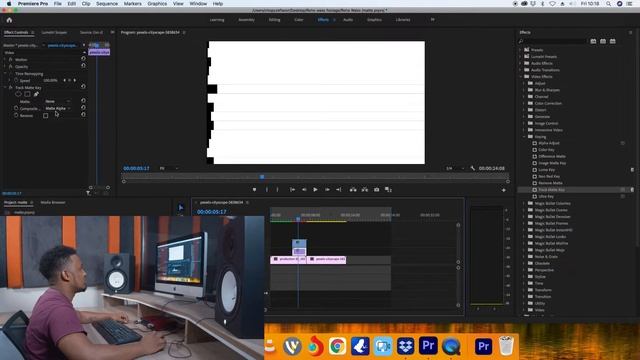The height and width of the screenshot is (360, 640).
Task: Select the ellipse mask tool under Track Matte Key
Action: click(18, 94)
